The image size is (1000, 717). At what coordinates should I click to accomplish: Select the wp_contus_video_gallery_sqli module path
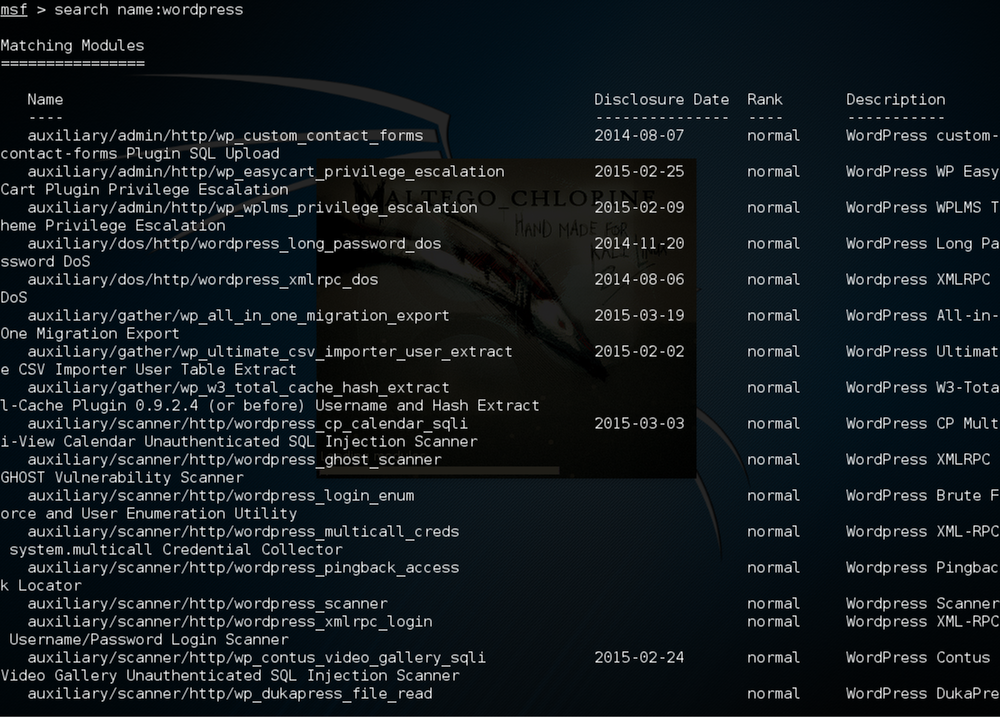(x=256, y=658)
